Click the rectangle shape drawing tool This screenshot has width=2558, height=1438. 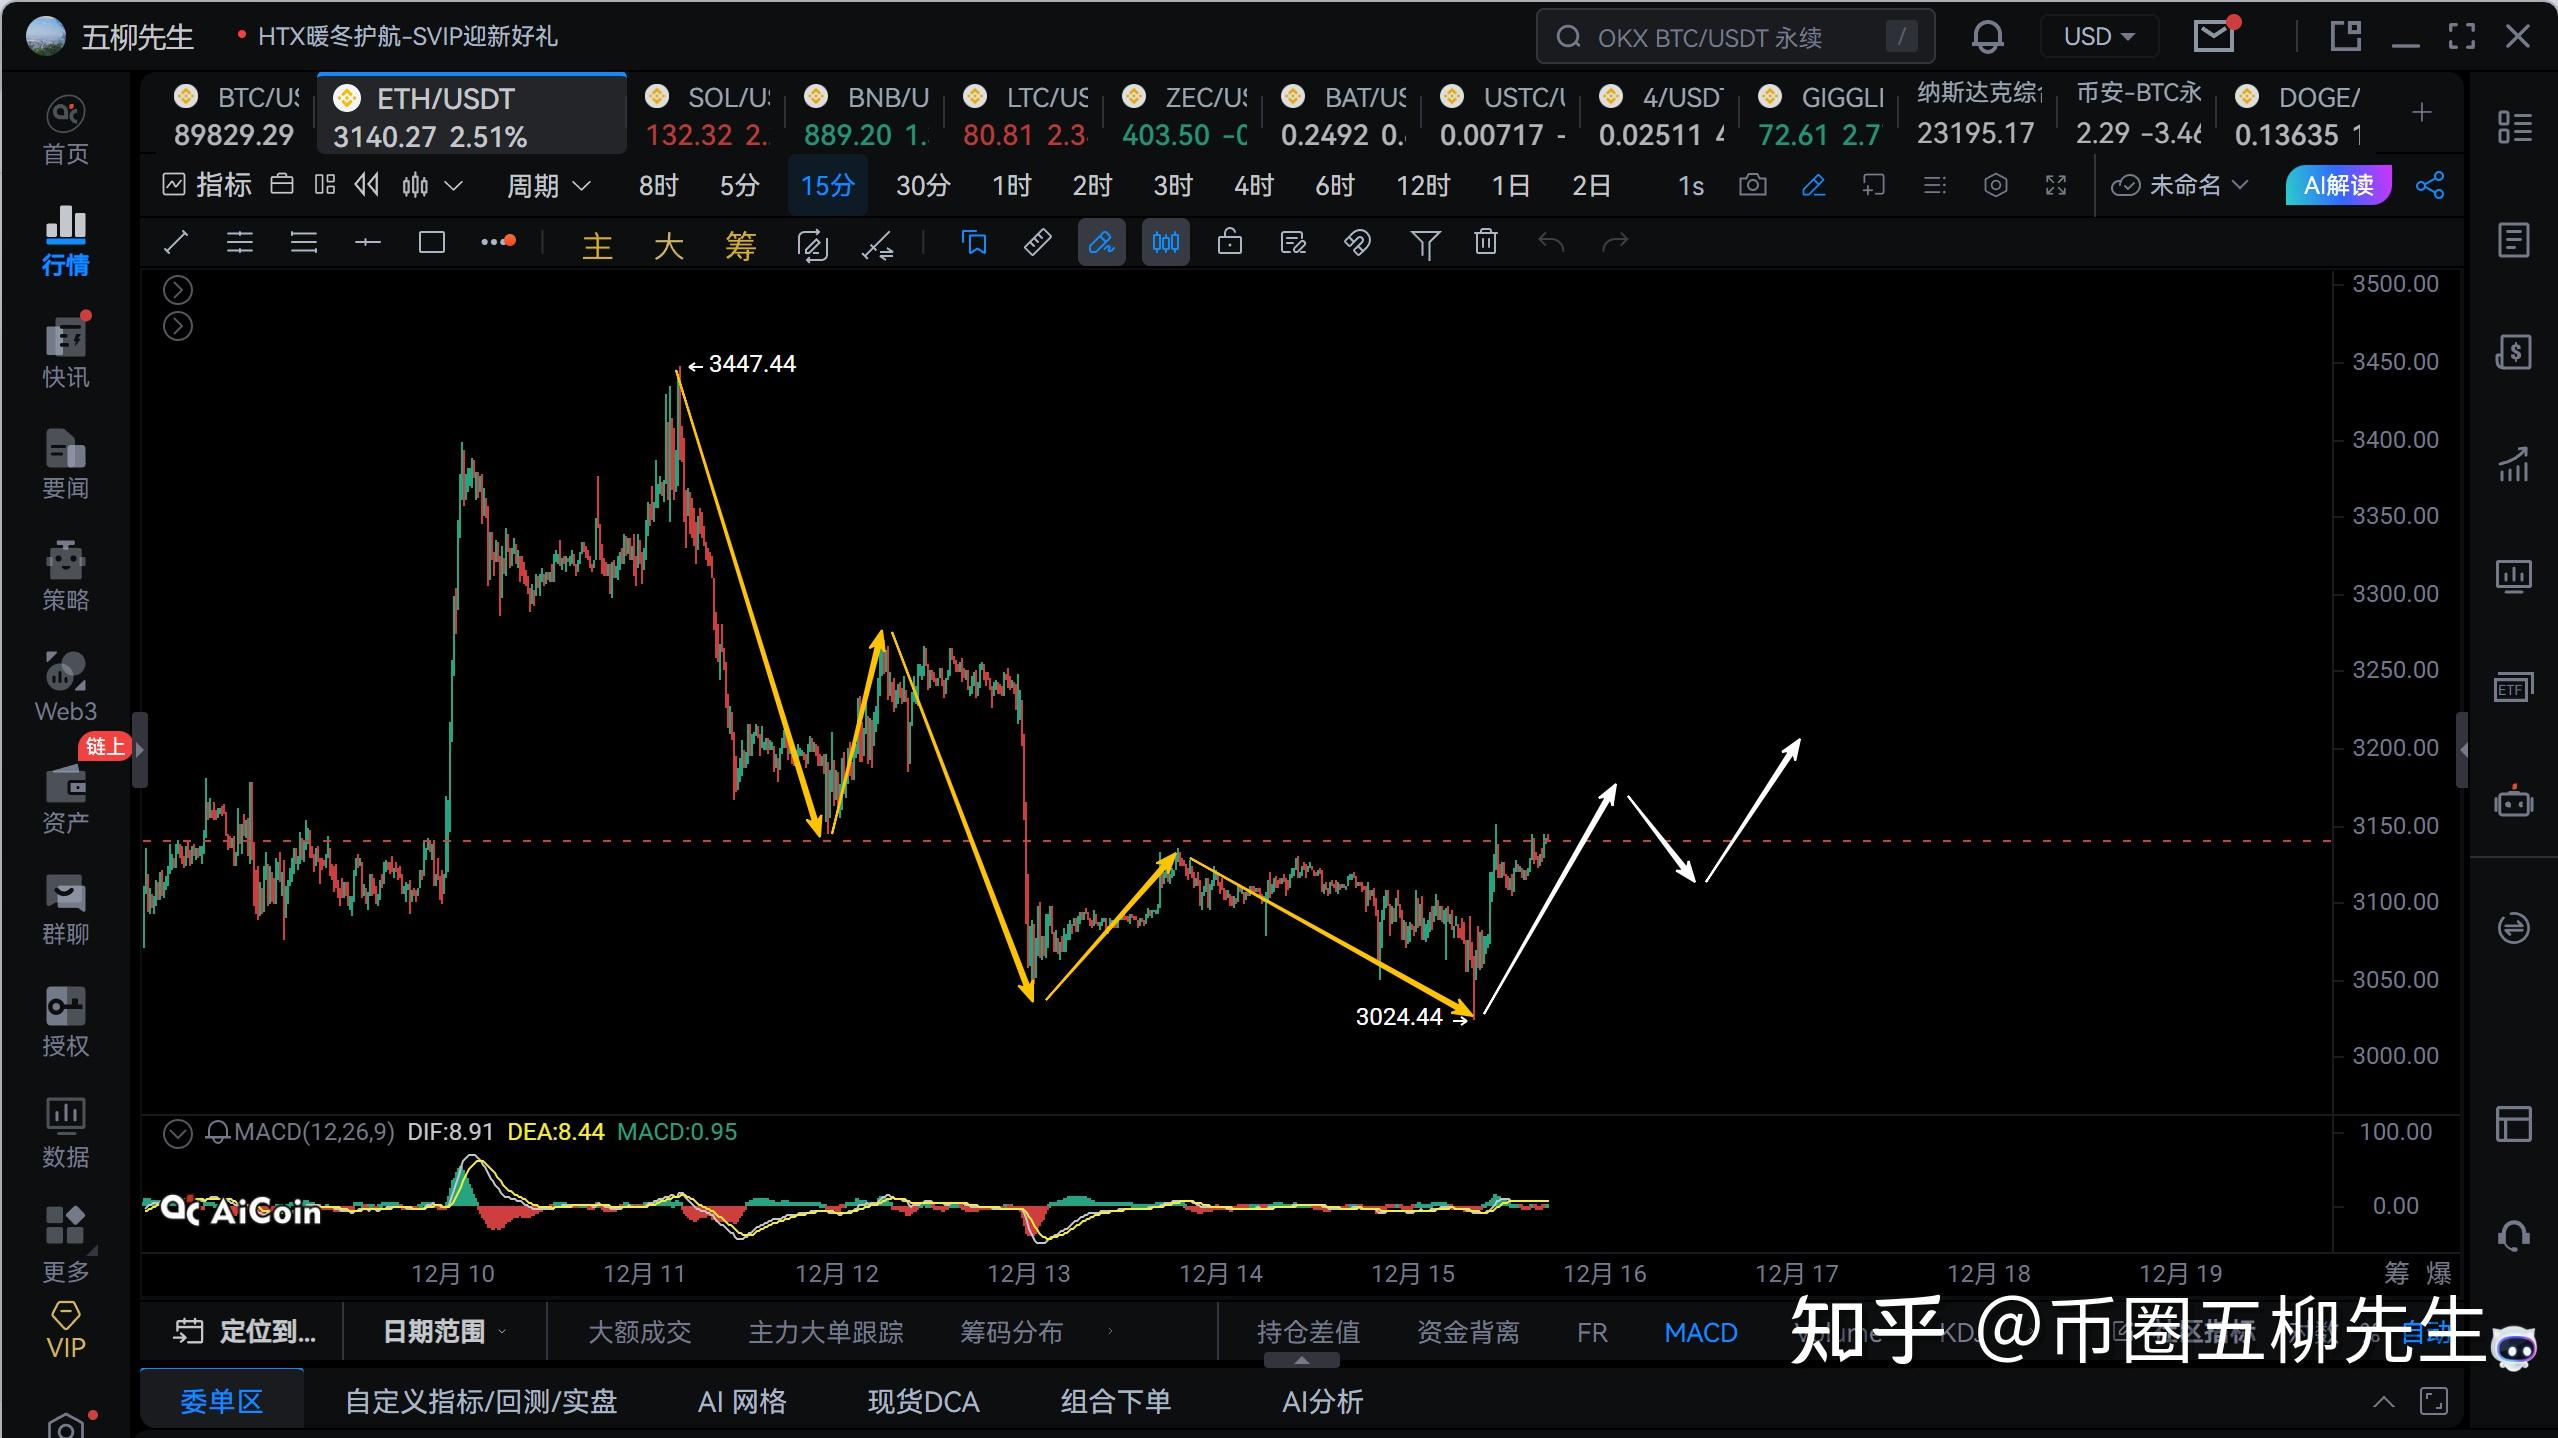[431, 242]
